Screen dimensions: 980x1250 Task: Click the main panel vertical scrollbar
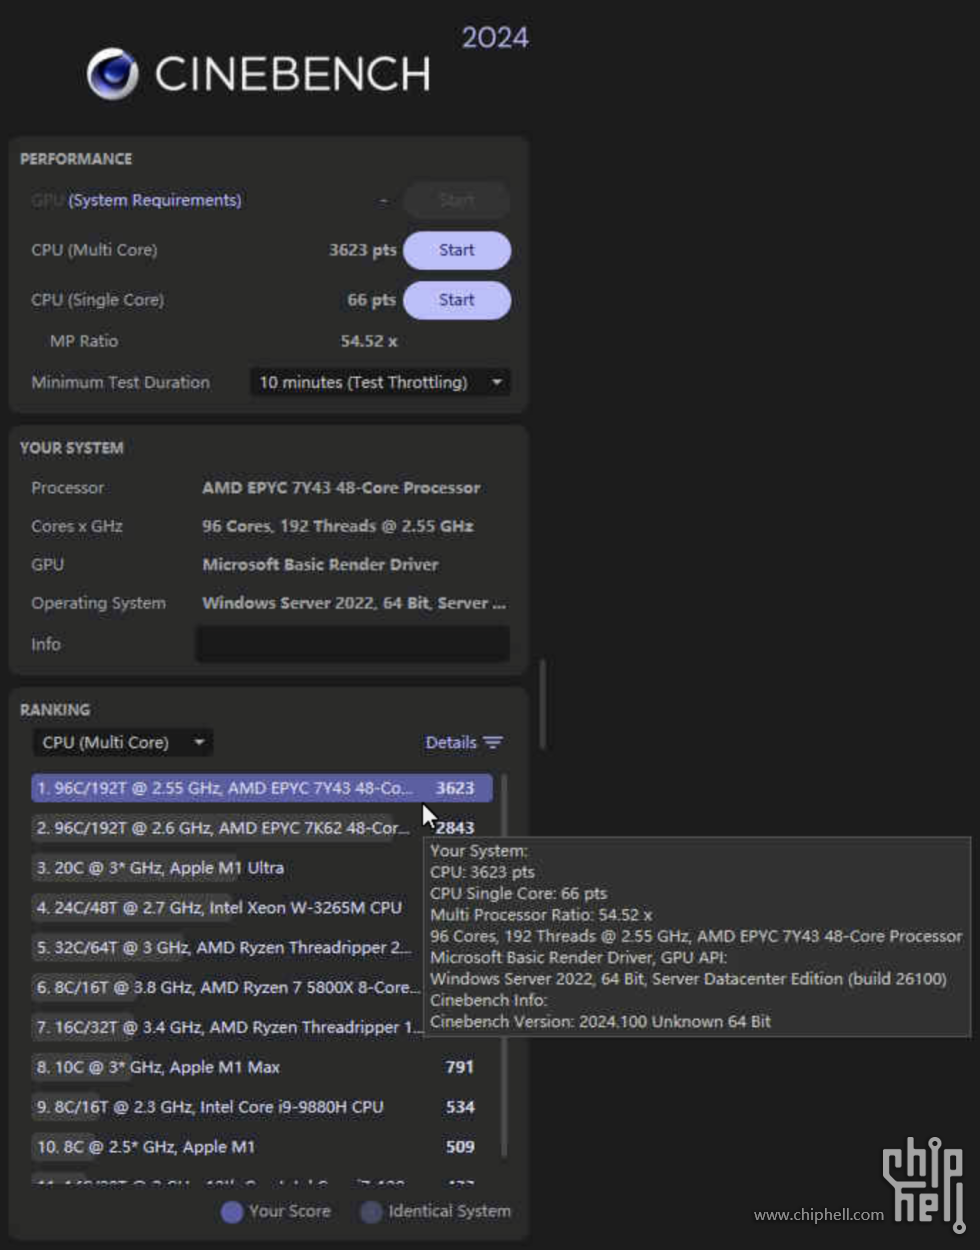click(x=542, y=704)
